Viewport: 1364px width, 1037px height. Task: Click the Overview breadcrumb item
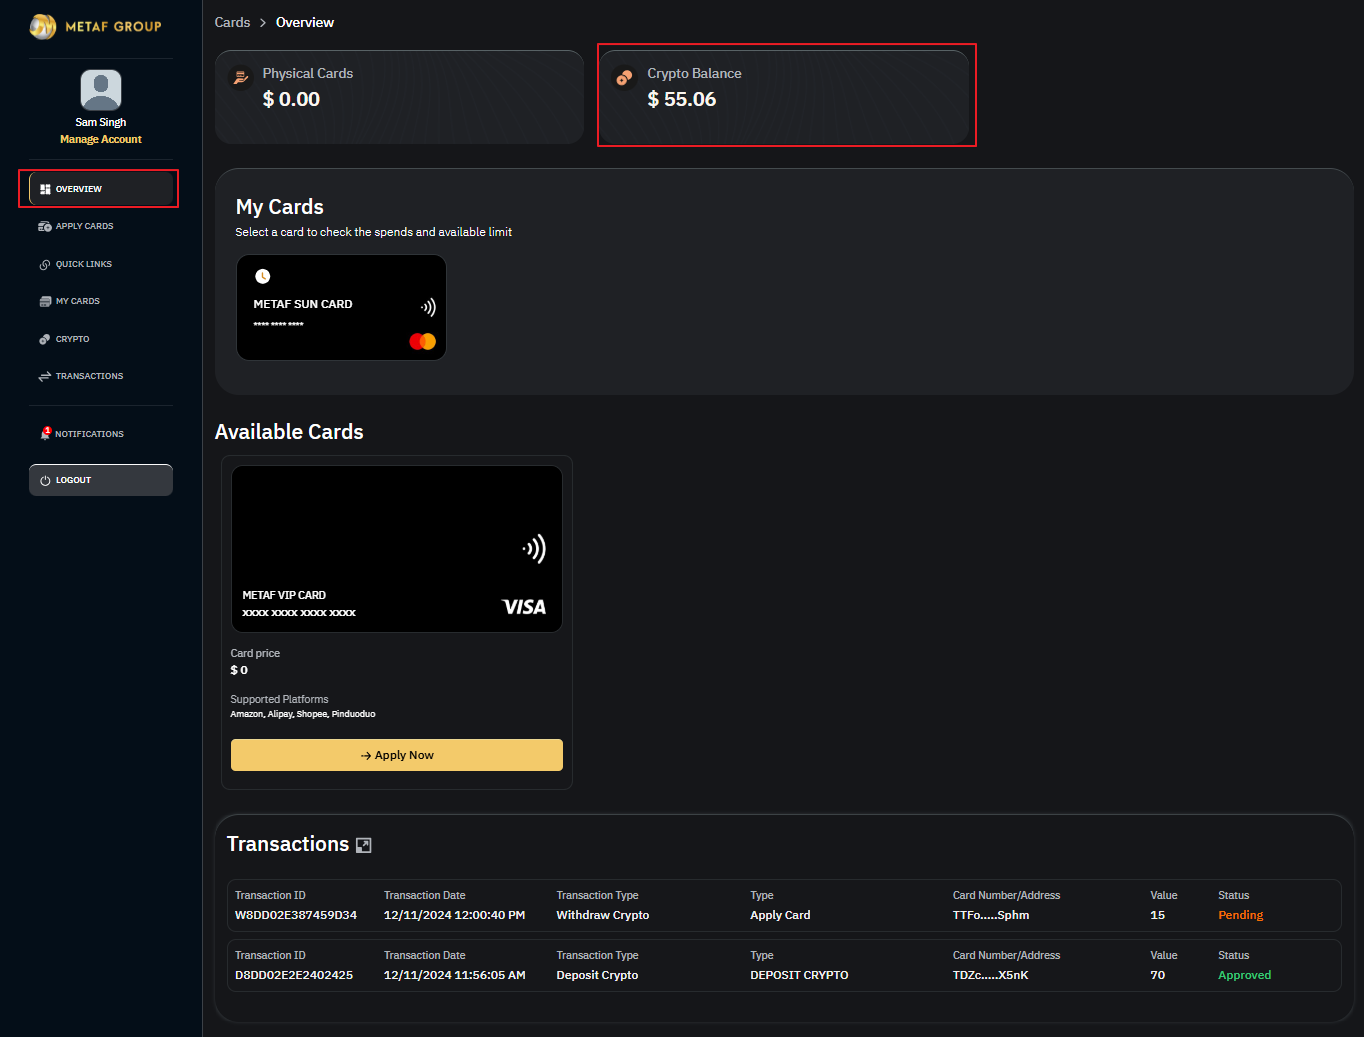(305, 22)
